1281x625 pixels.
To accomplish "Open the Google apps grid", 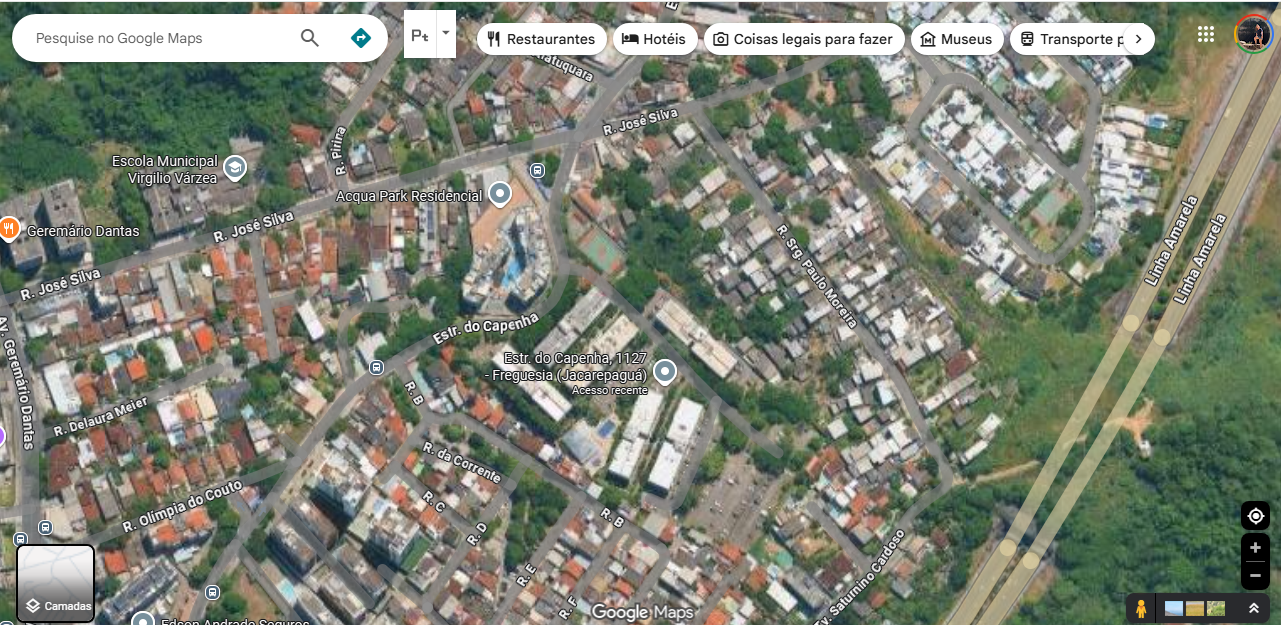I will [x=1206, y=34].
